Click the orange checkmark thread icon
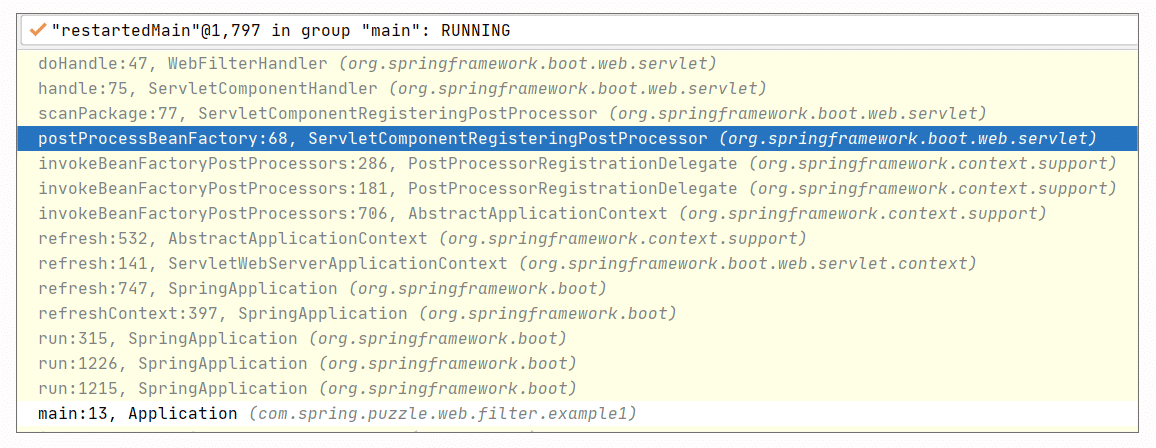Viewport: 1156px width, 448px height. (x=38, y=31)
